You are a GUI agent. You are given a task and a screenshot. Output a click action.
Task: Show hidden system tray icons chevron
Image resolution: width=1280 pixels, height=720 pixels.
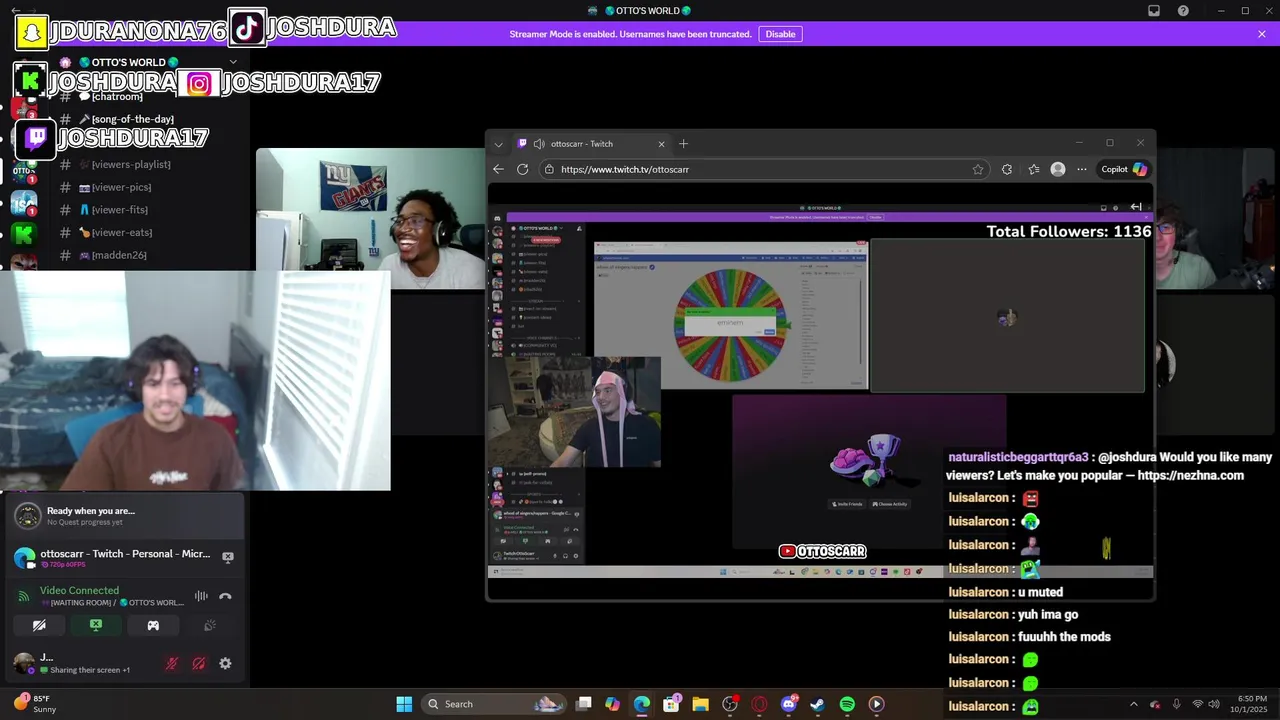point(1133,704)
